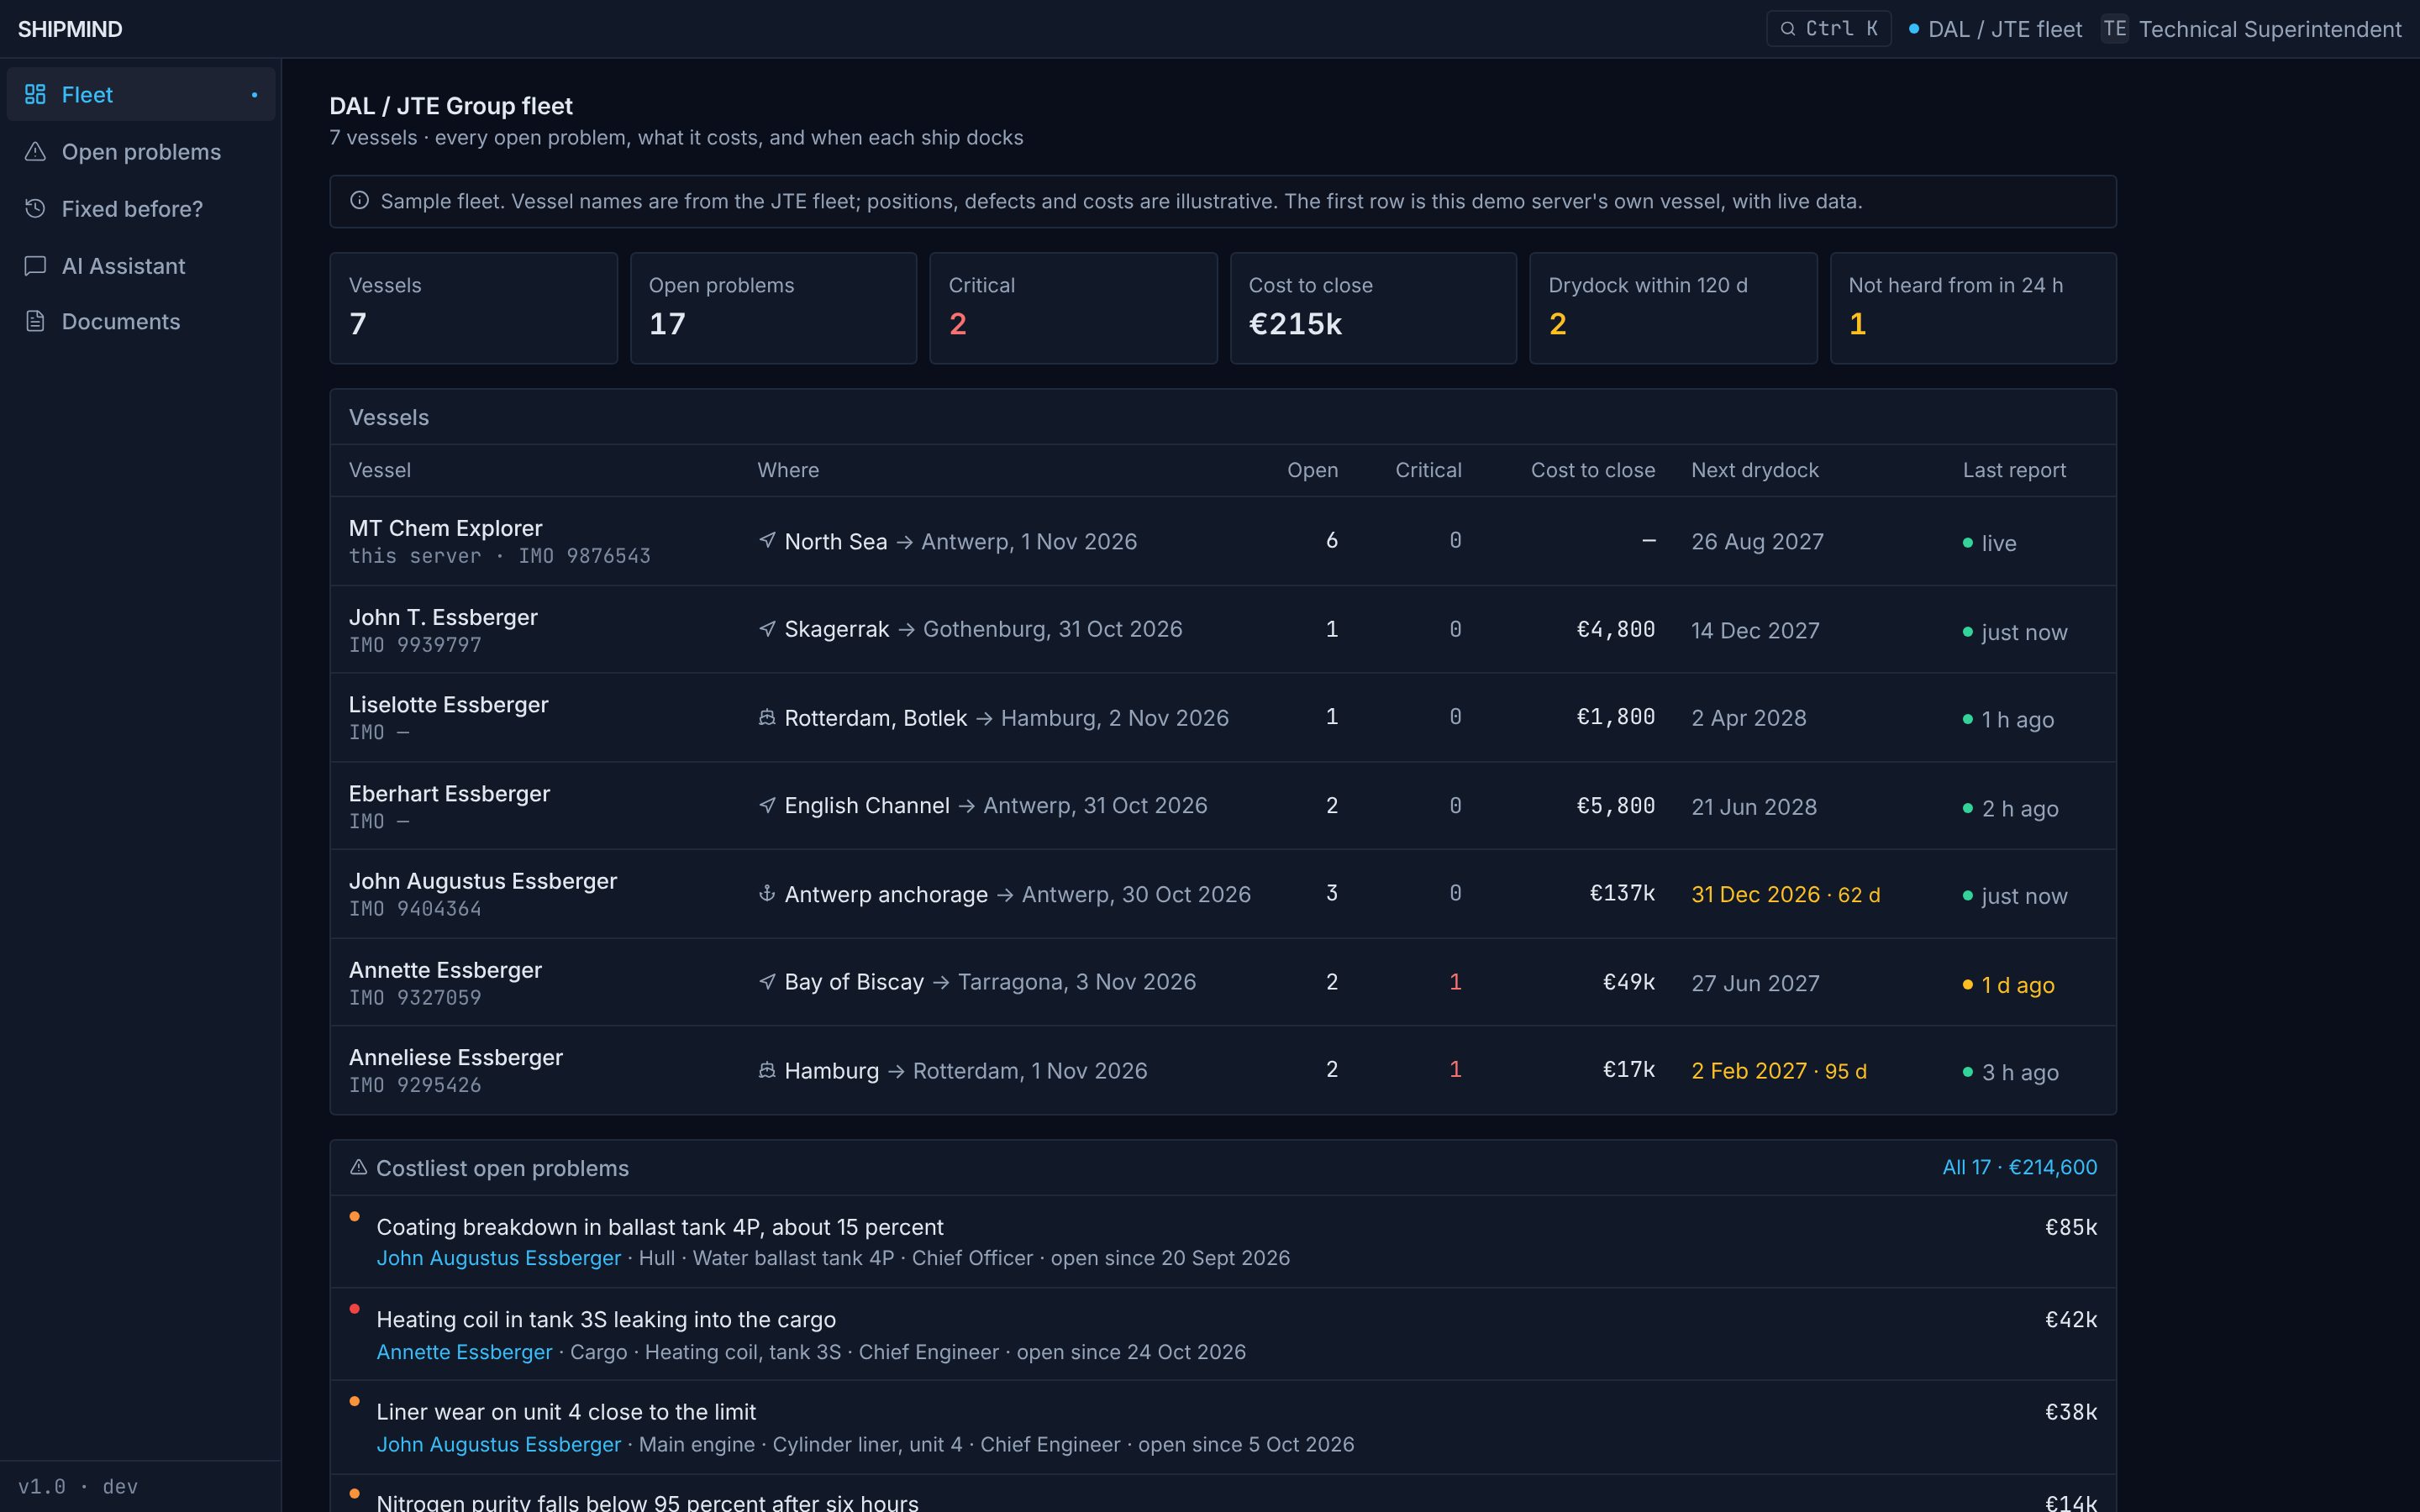Click the Documents file icon
This screenshot has height=1512, width=2420.
pyautogui.click(x=35, y=321)
